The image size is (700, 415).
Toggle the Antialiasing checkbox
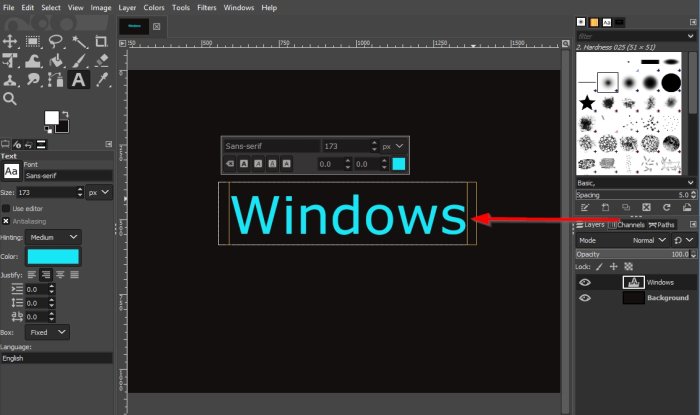(6, 221)
